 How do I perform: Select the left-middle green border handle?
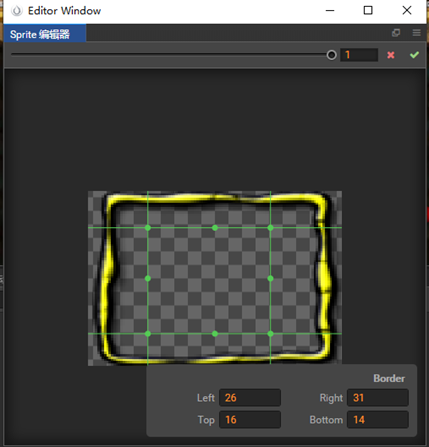pyautogui.click(x=148, y=278)
